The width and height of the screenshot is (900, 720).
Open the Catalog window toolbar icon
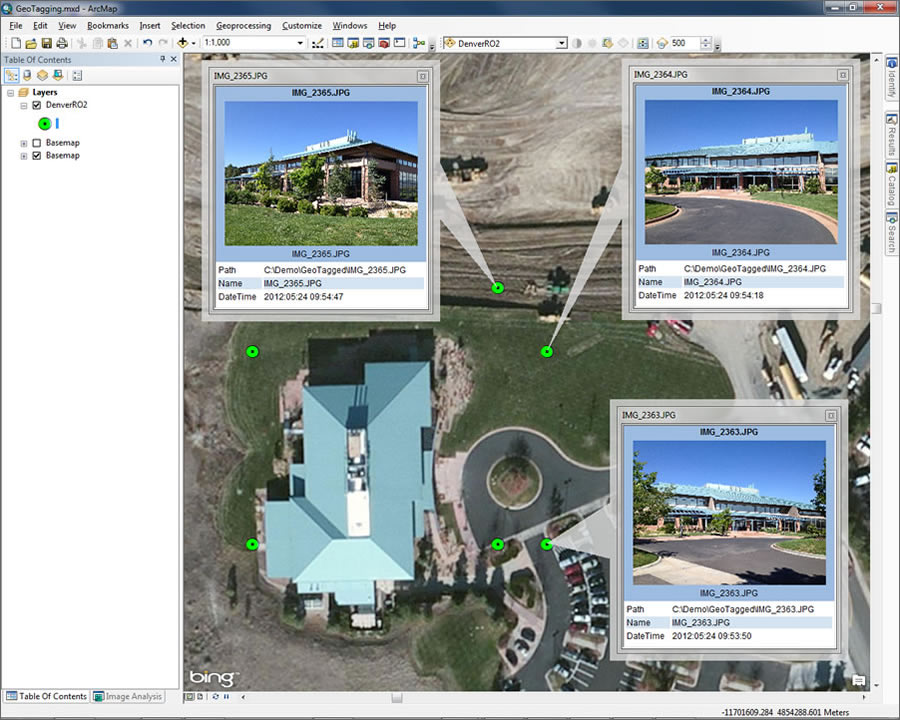point(353,43)
